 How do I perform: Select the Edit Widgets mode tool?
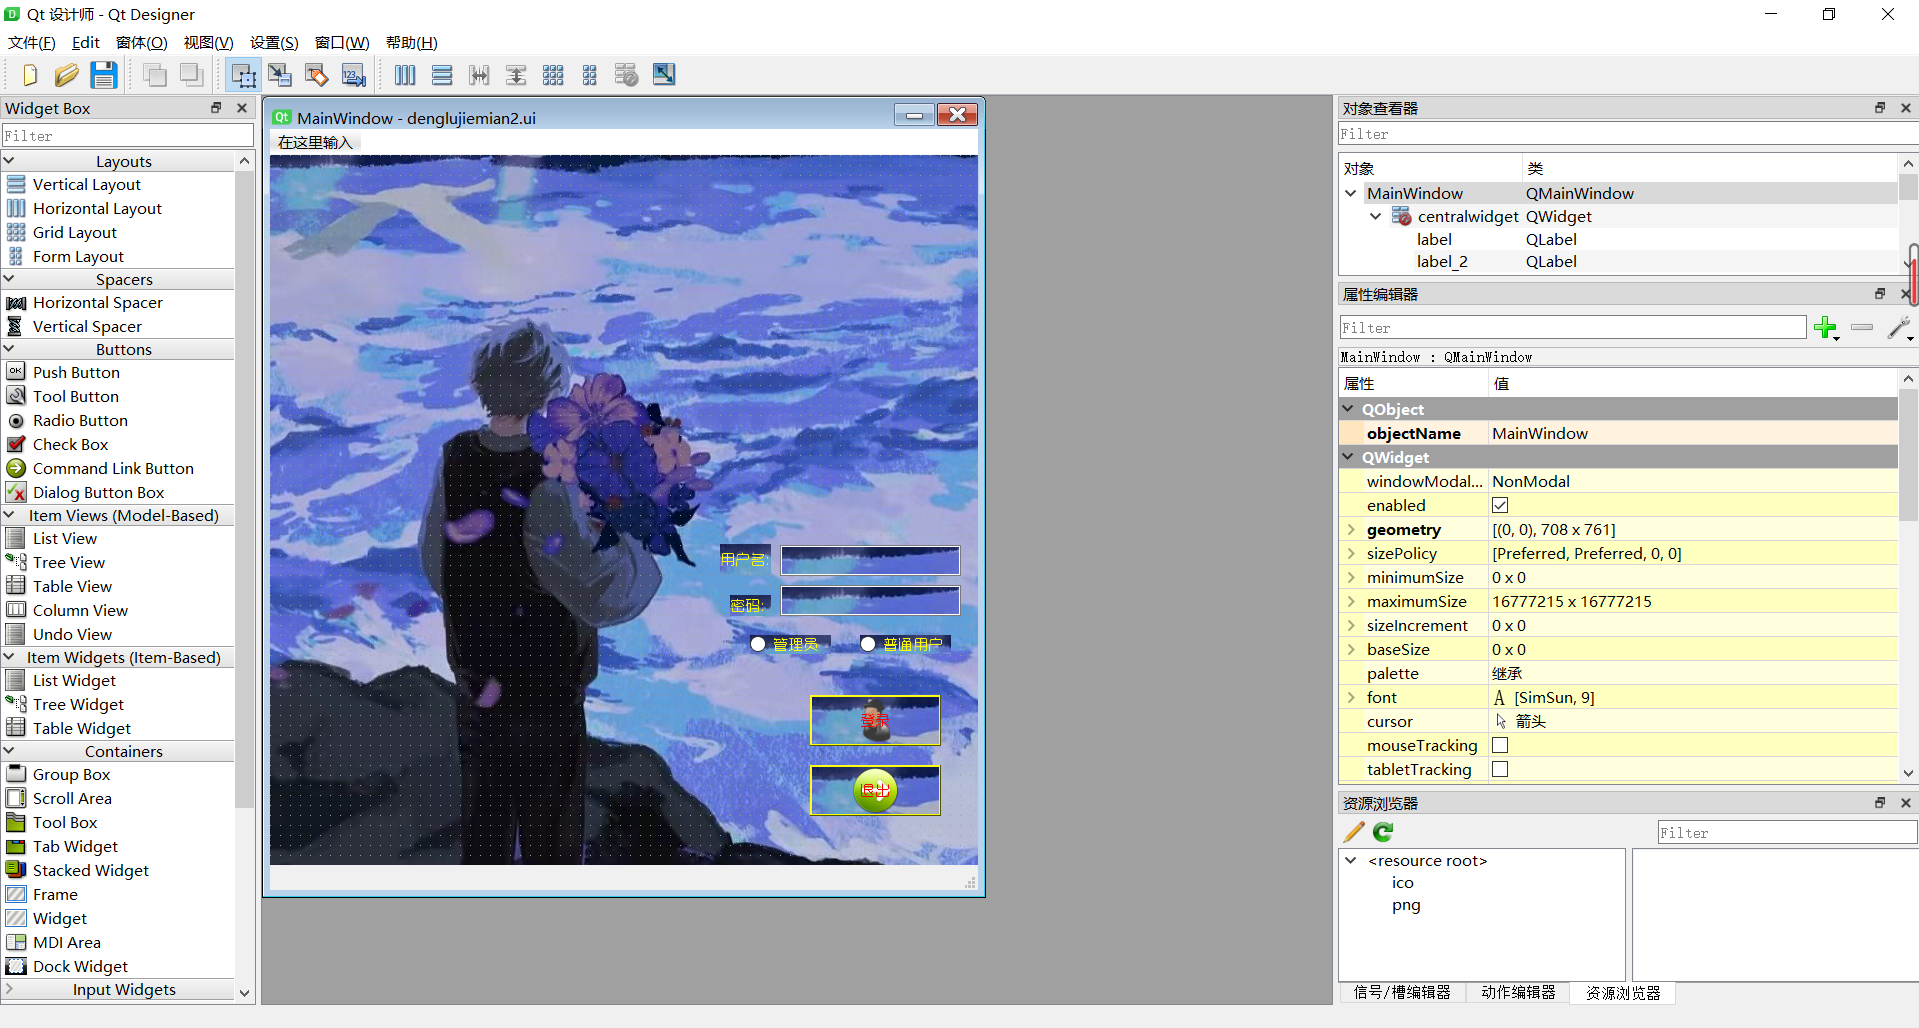[x=243, y=75]
